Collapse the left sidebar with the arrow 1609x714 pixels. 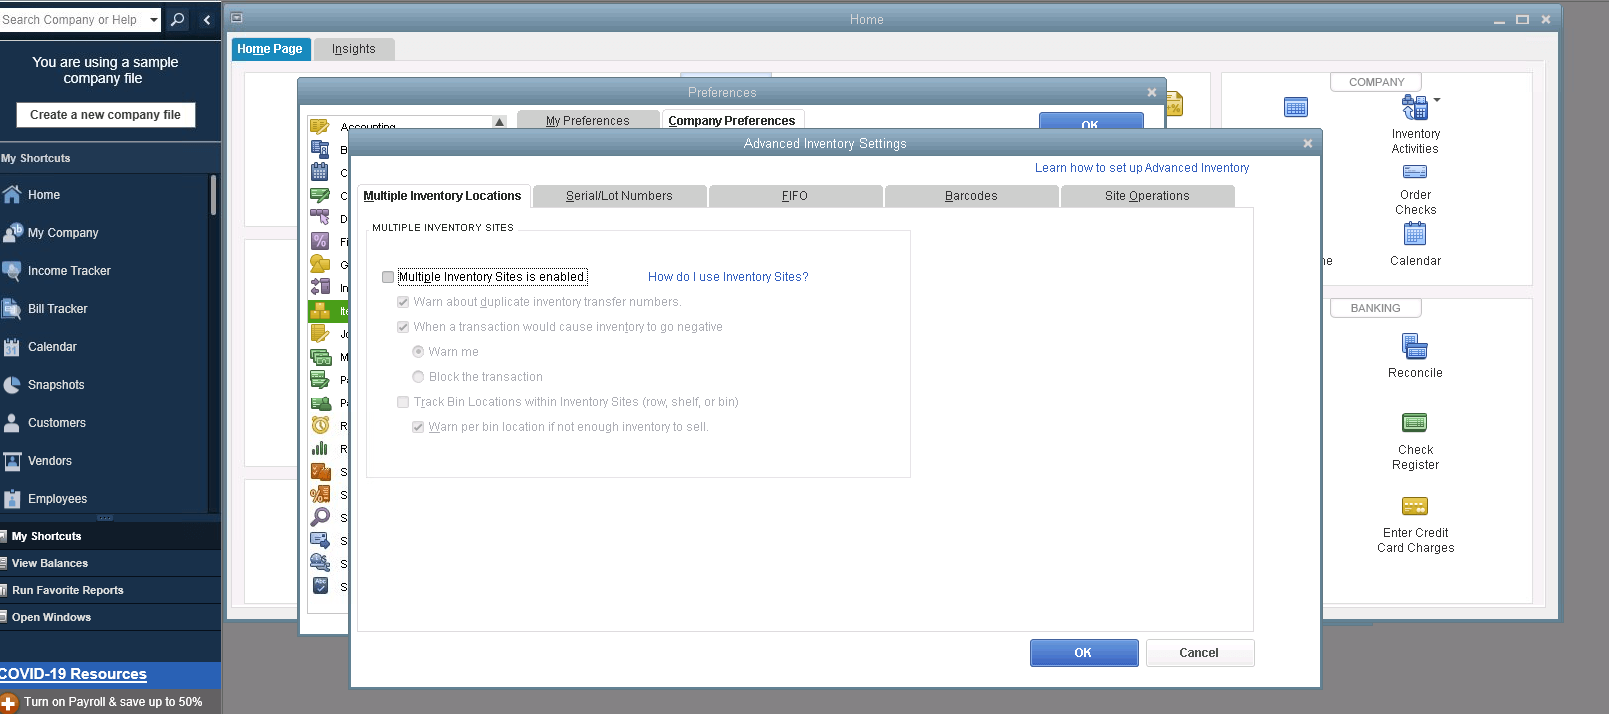coord(207,19)
